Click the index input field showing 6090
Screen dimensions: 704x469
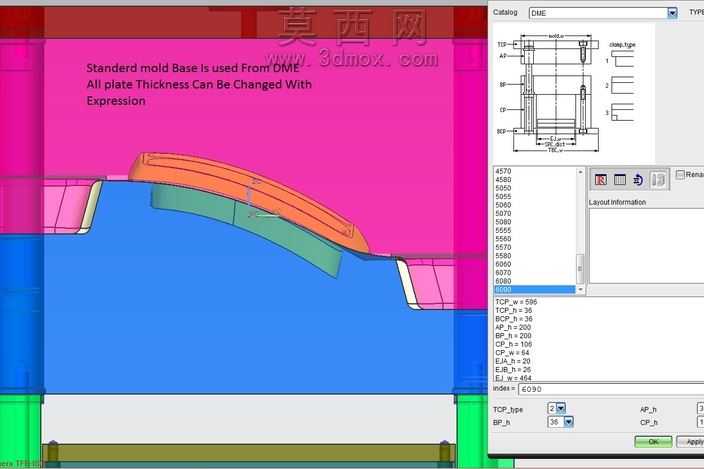(x=611, y=389)
